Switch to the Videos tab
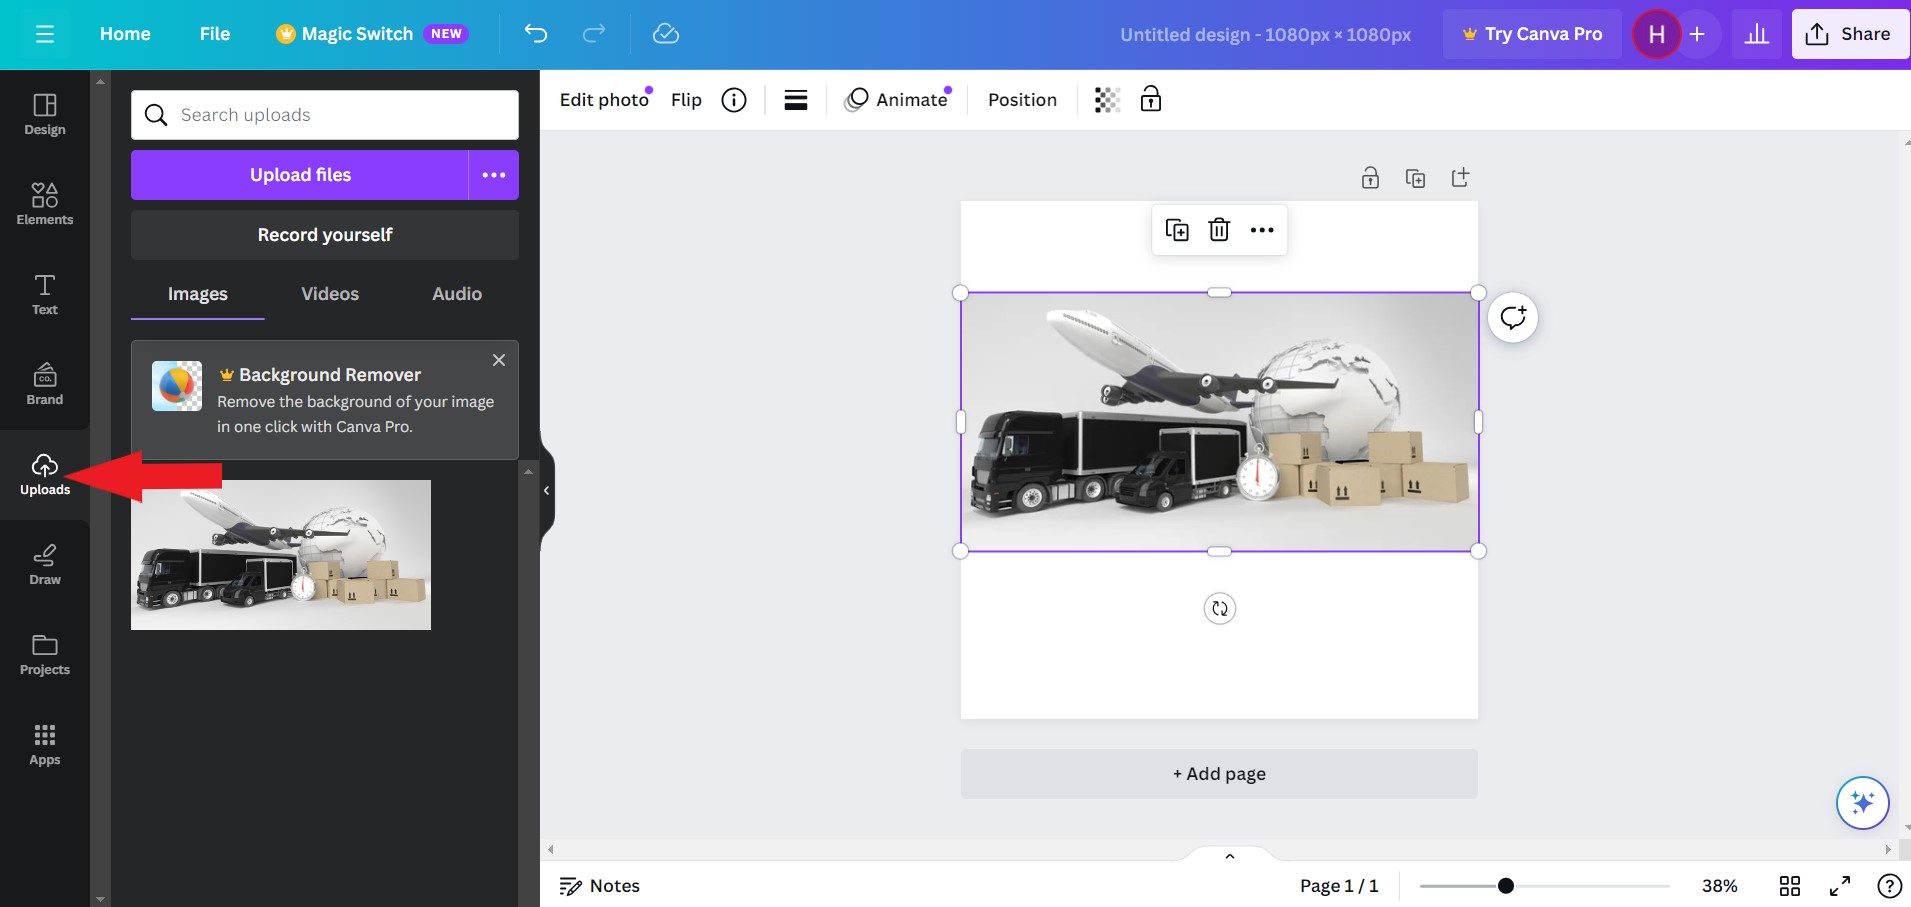Image resolution: width=1911 pixels, height=907 pixels. click(x=329, y=293)
